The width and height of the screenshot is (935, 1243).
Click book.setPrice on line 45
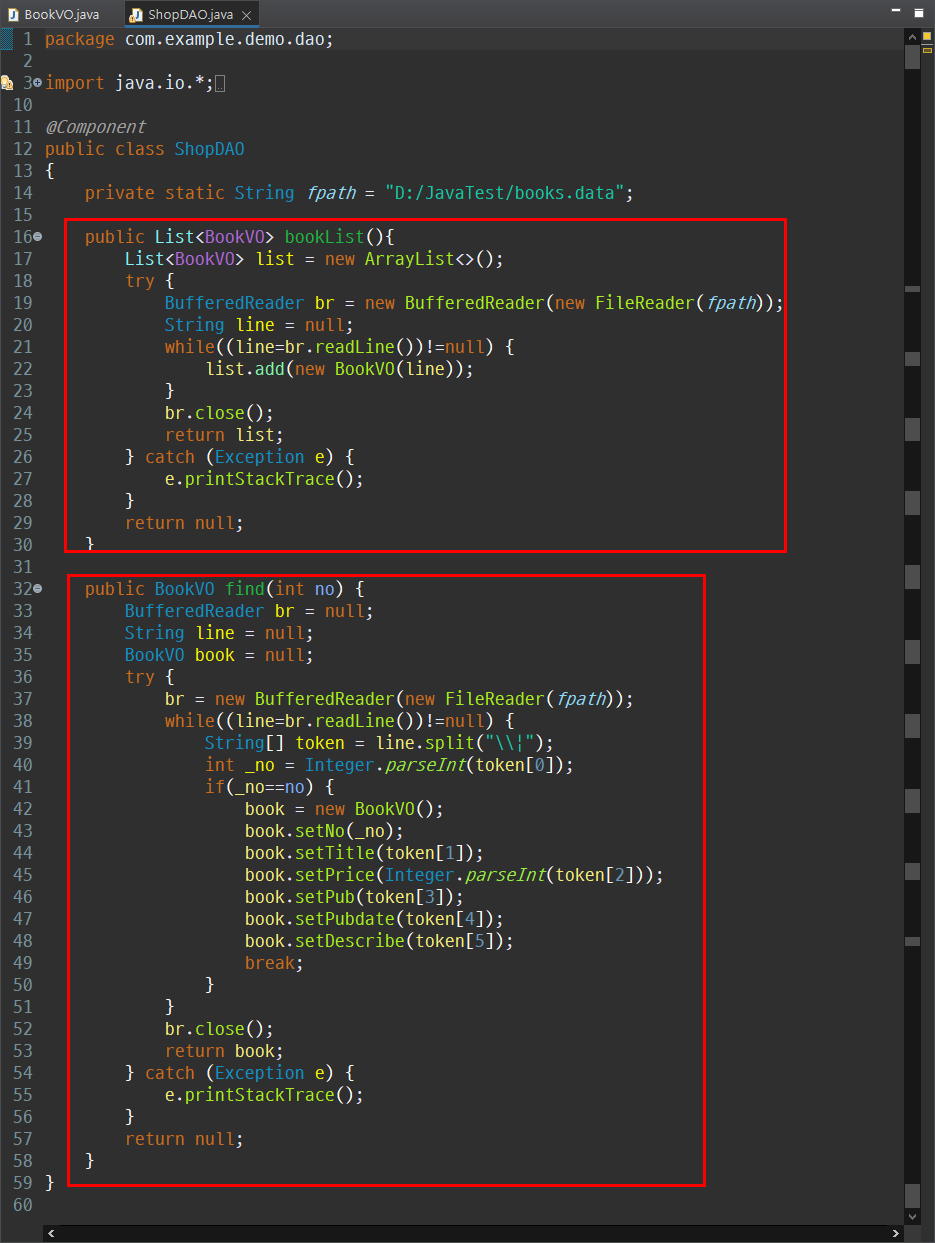[309, 875]
